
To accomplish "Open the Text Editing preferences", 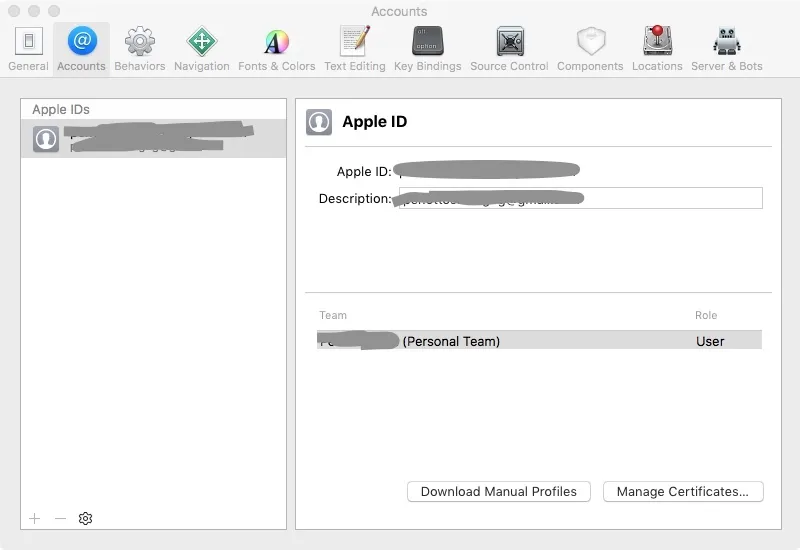I will pos(355,49).
